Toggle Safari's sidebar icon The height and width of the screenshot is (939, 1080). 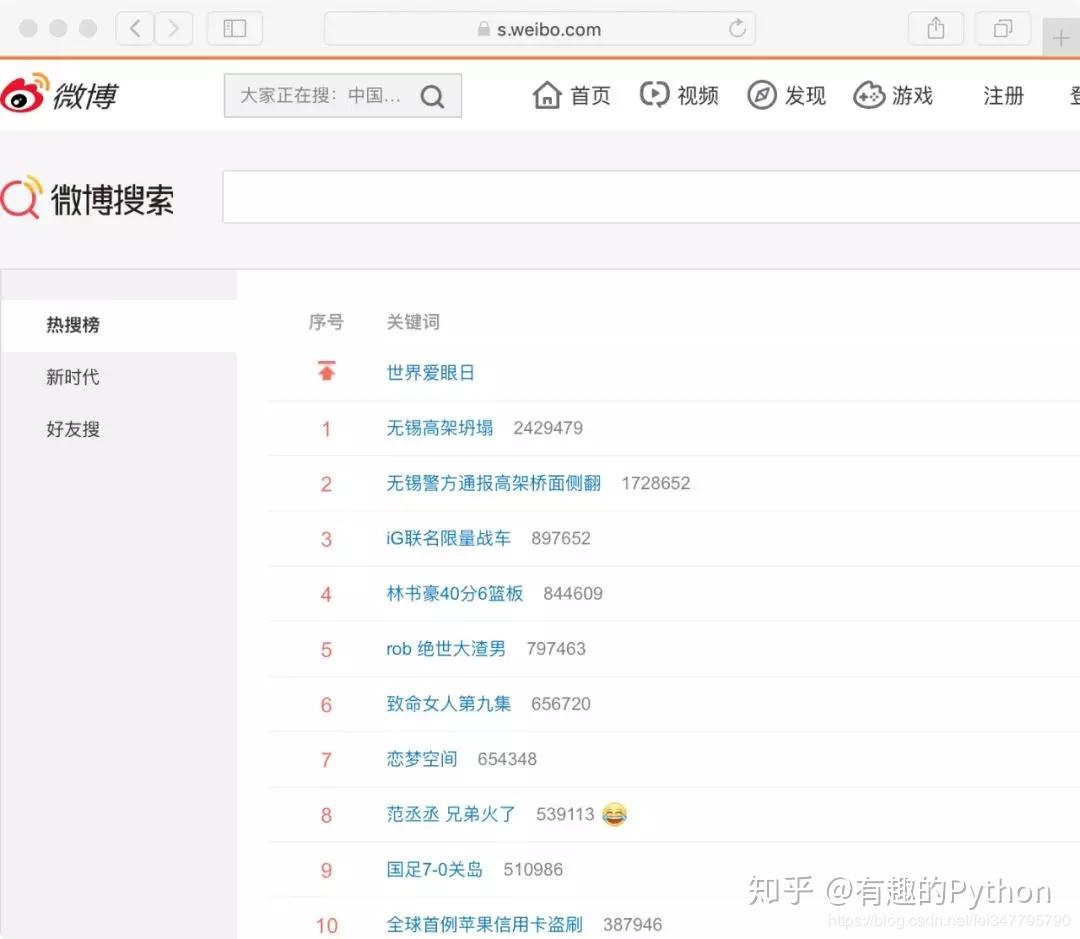pos(235,28)
